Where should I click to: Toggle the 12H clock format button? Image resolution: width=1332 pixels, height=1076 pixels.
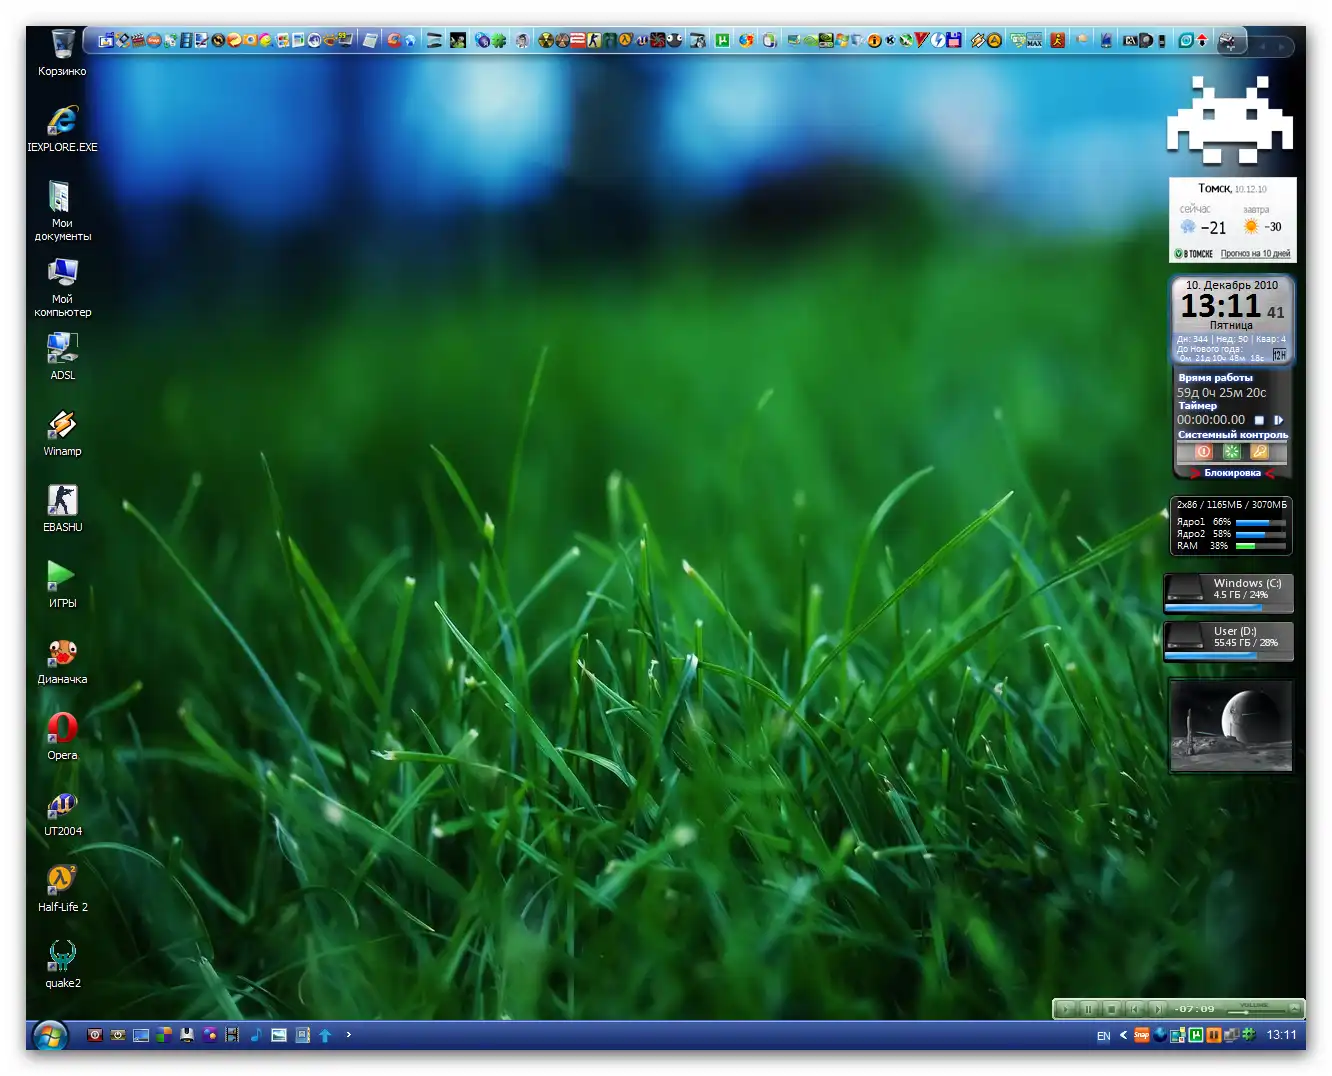1279,355
